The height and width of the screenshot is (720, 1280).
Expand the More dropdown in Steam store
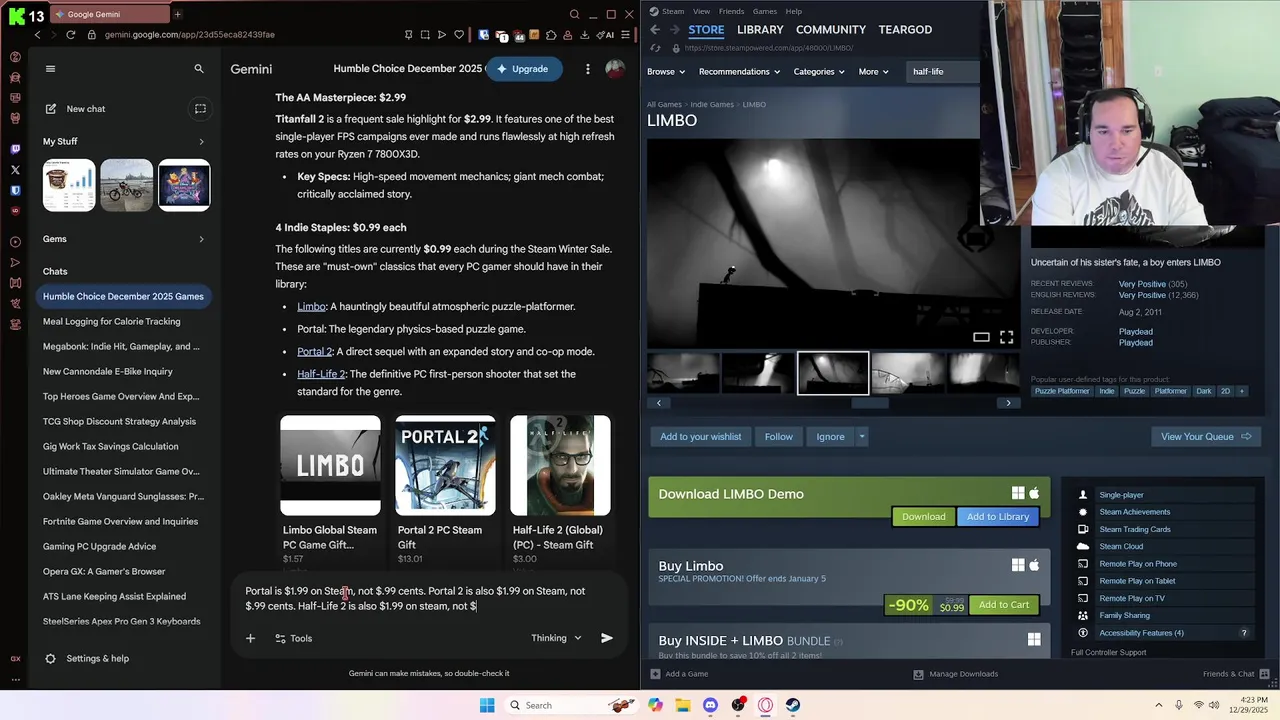coord(873,72)
